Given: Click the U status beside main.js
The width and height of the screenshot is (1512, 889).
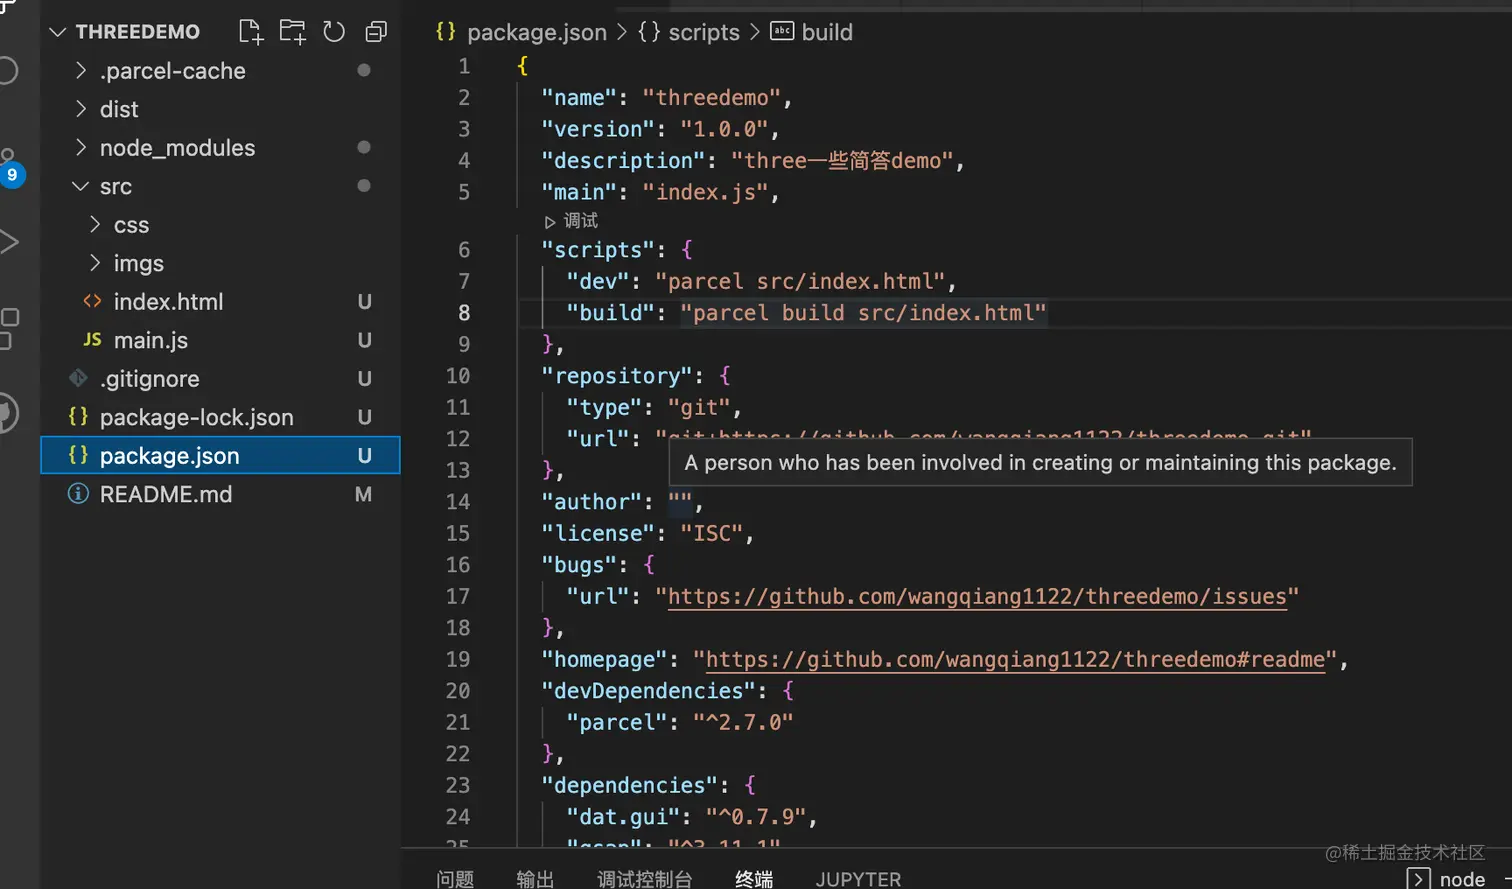Looking at the screenshot, I should pos(364,340).
